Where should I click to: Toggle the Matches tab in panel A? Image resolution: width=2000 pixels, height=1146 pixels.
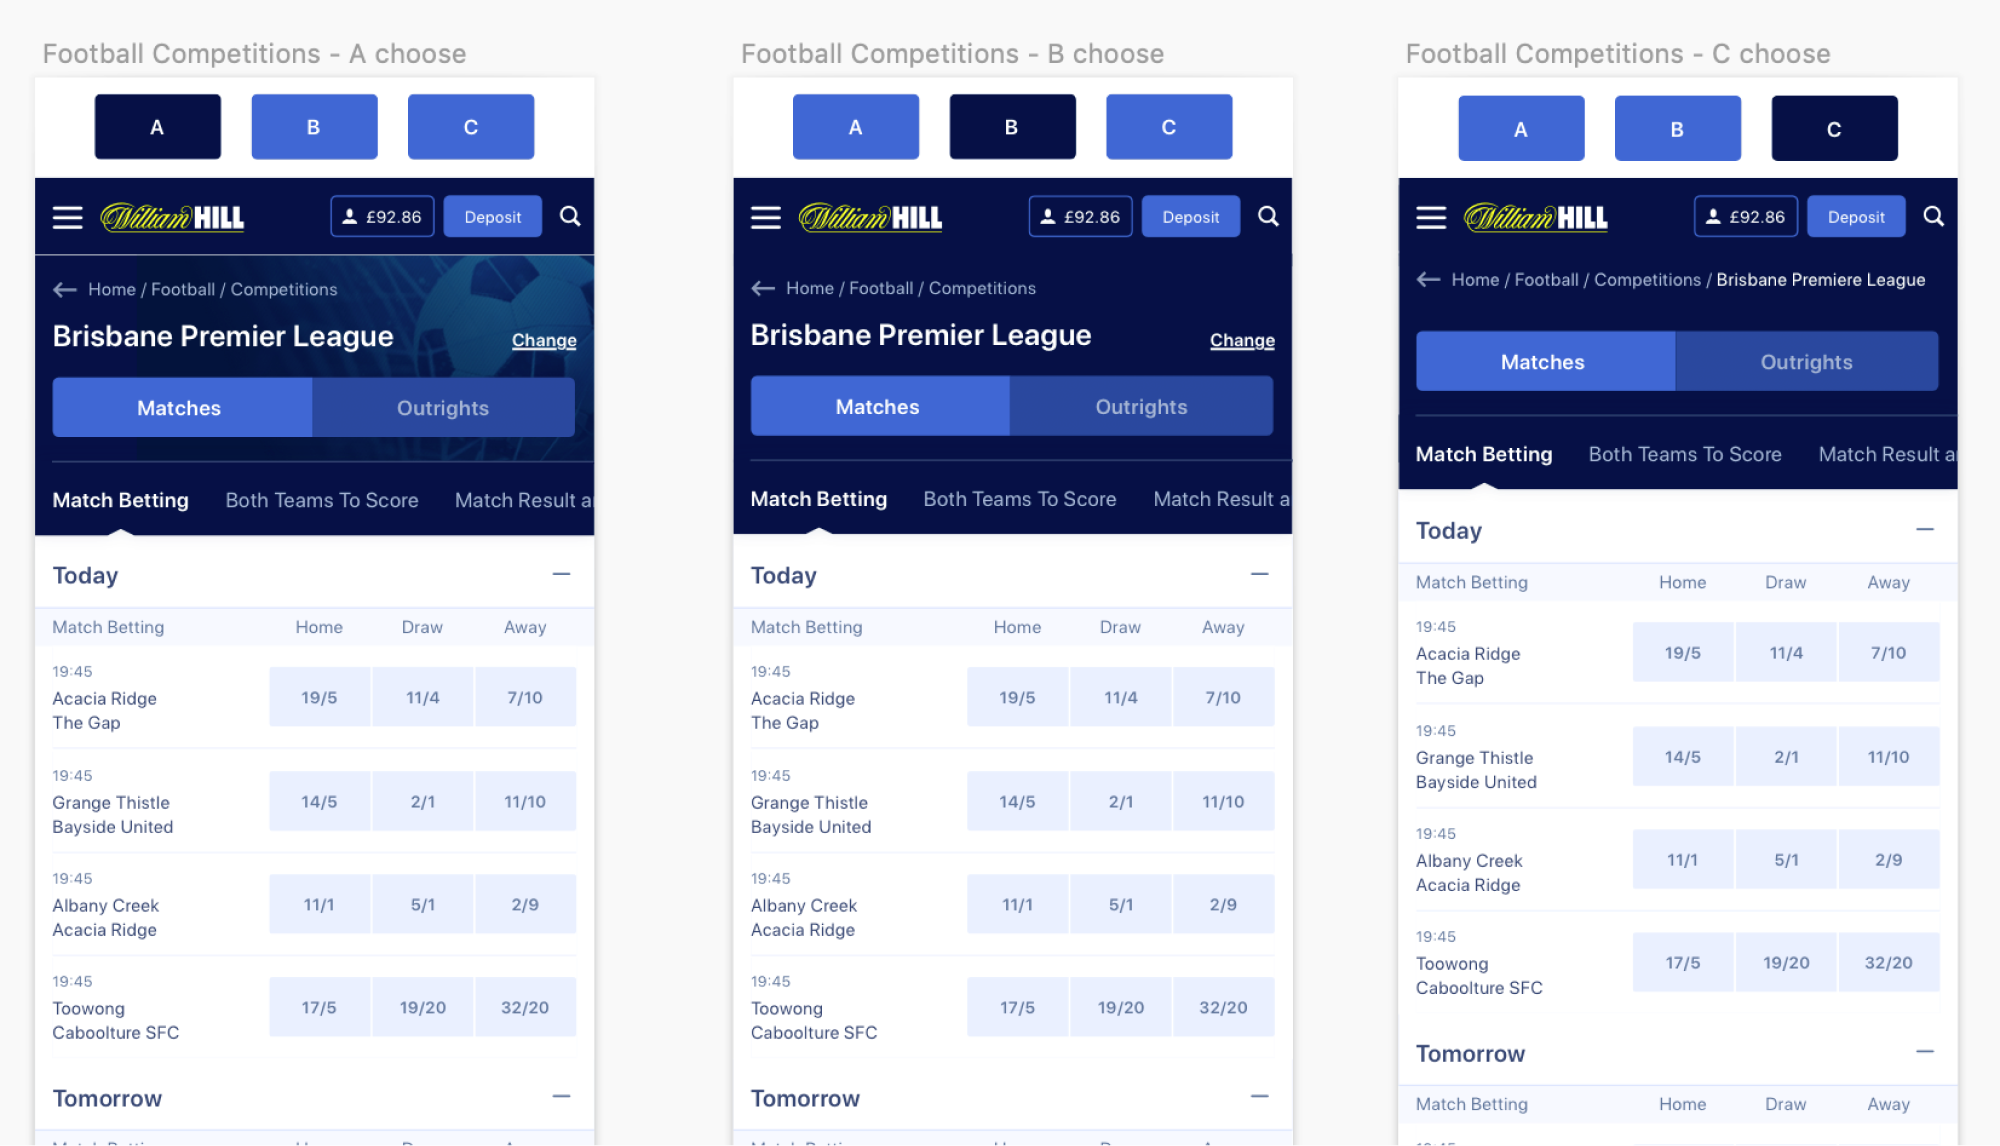[179, 407]
